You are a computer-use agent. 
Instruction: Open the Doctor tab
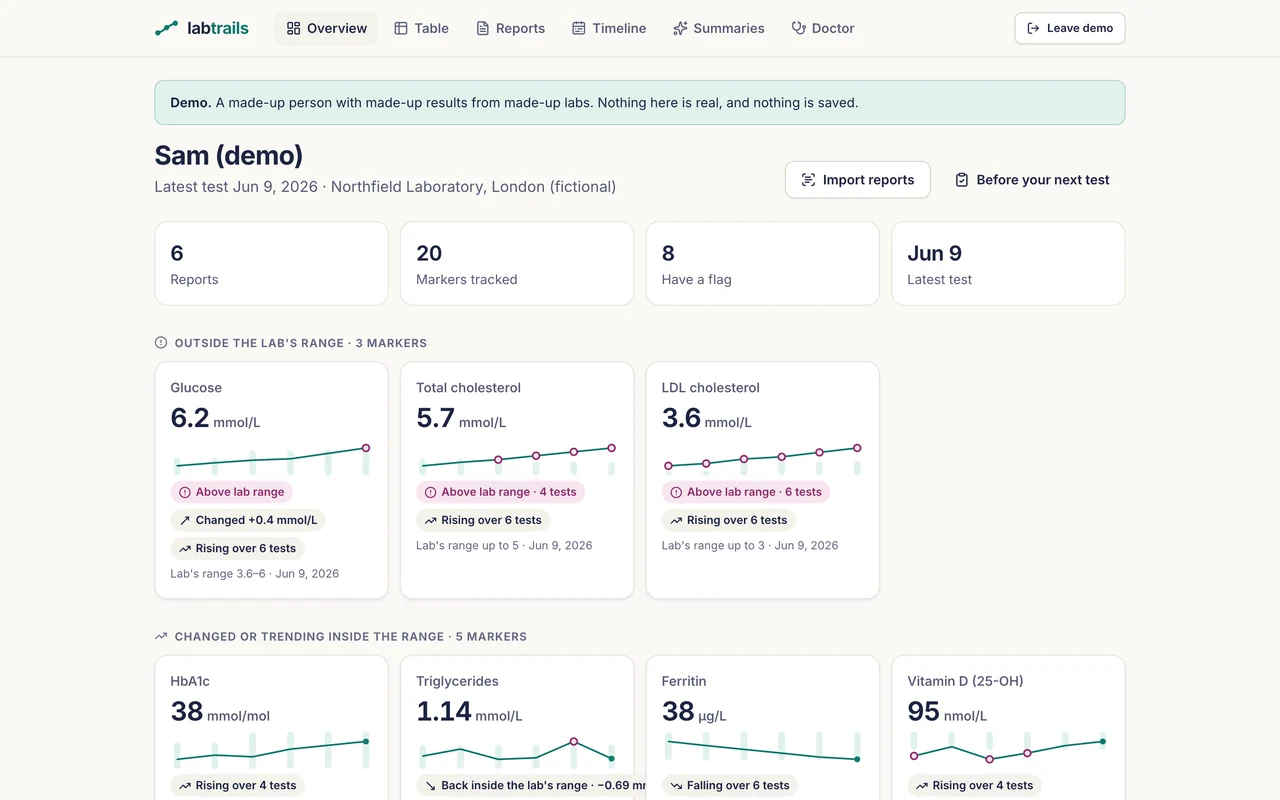point(823,28)
